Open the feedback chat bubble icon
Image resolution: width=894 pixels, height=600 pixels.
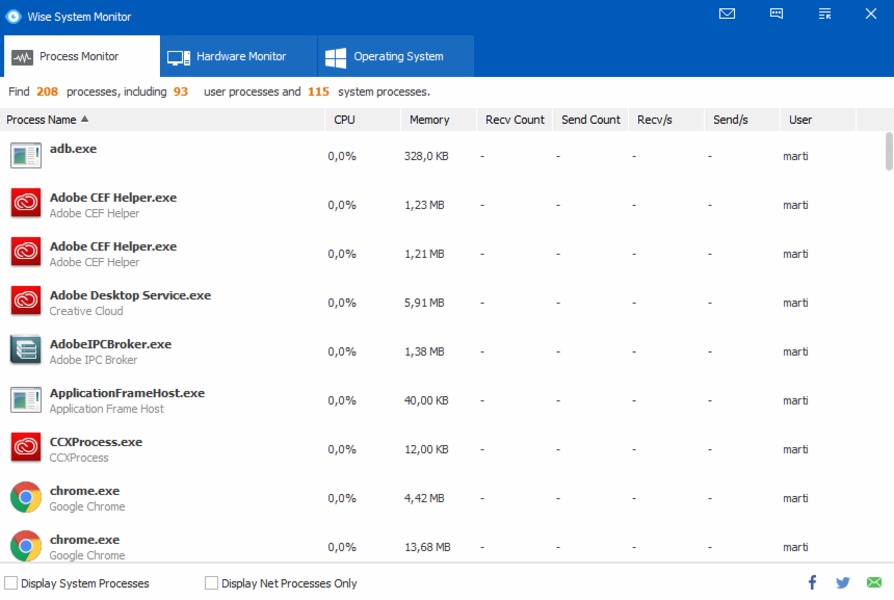tap(776, 14)
